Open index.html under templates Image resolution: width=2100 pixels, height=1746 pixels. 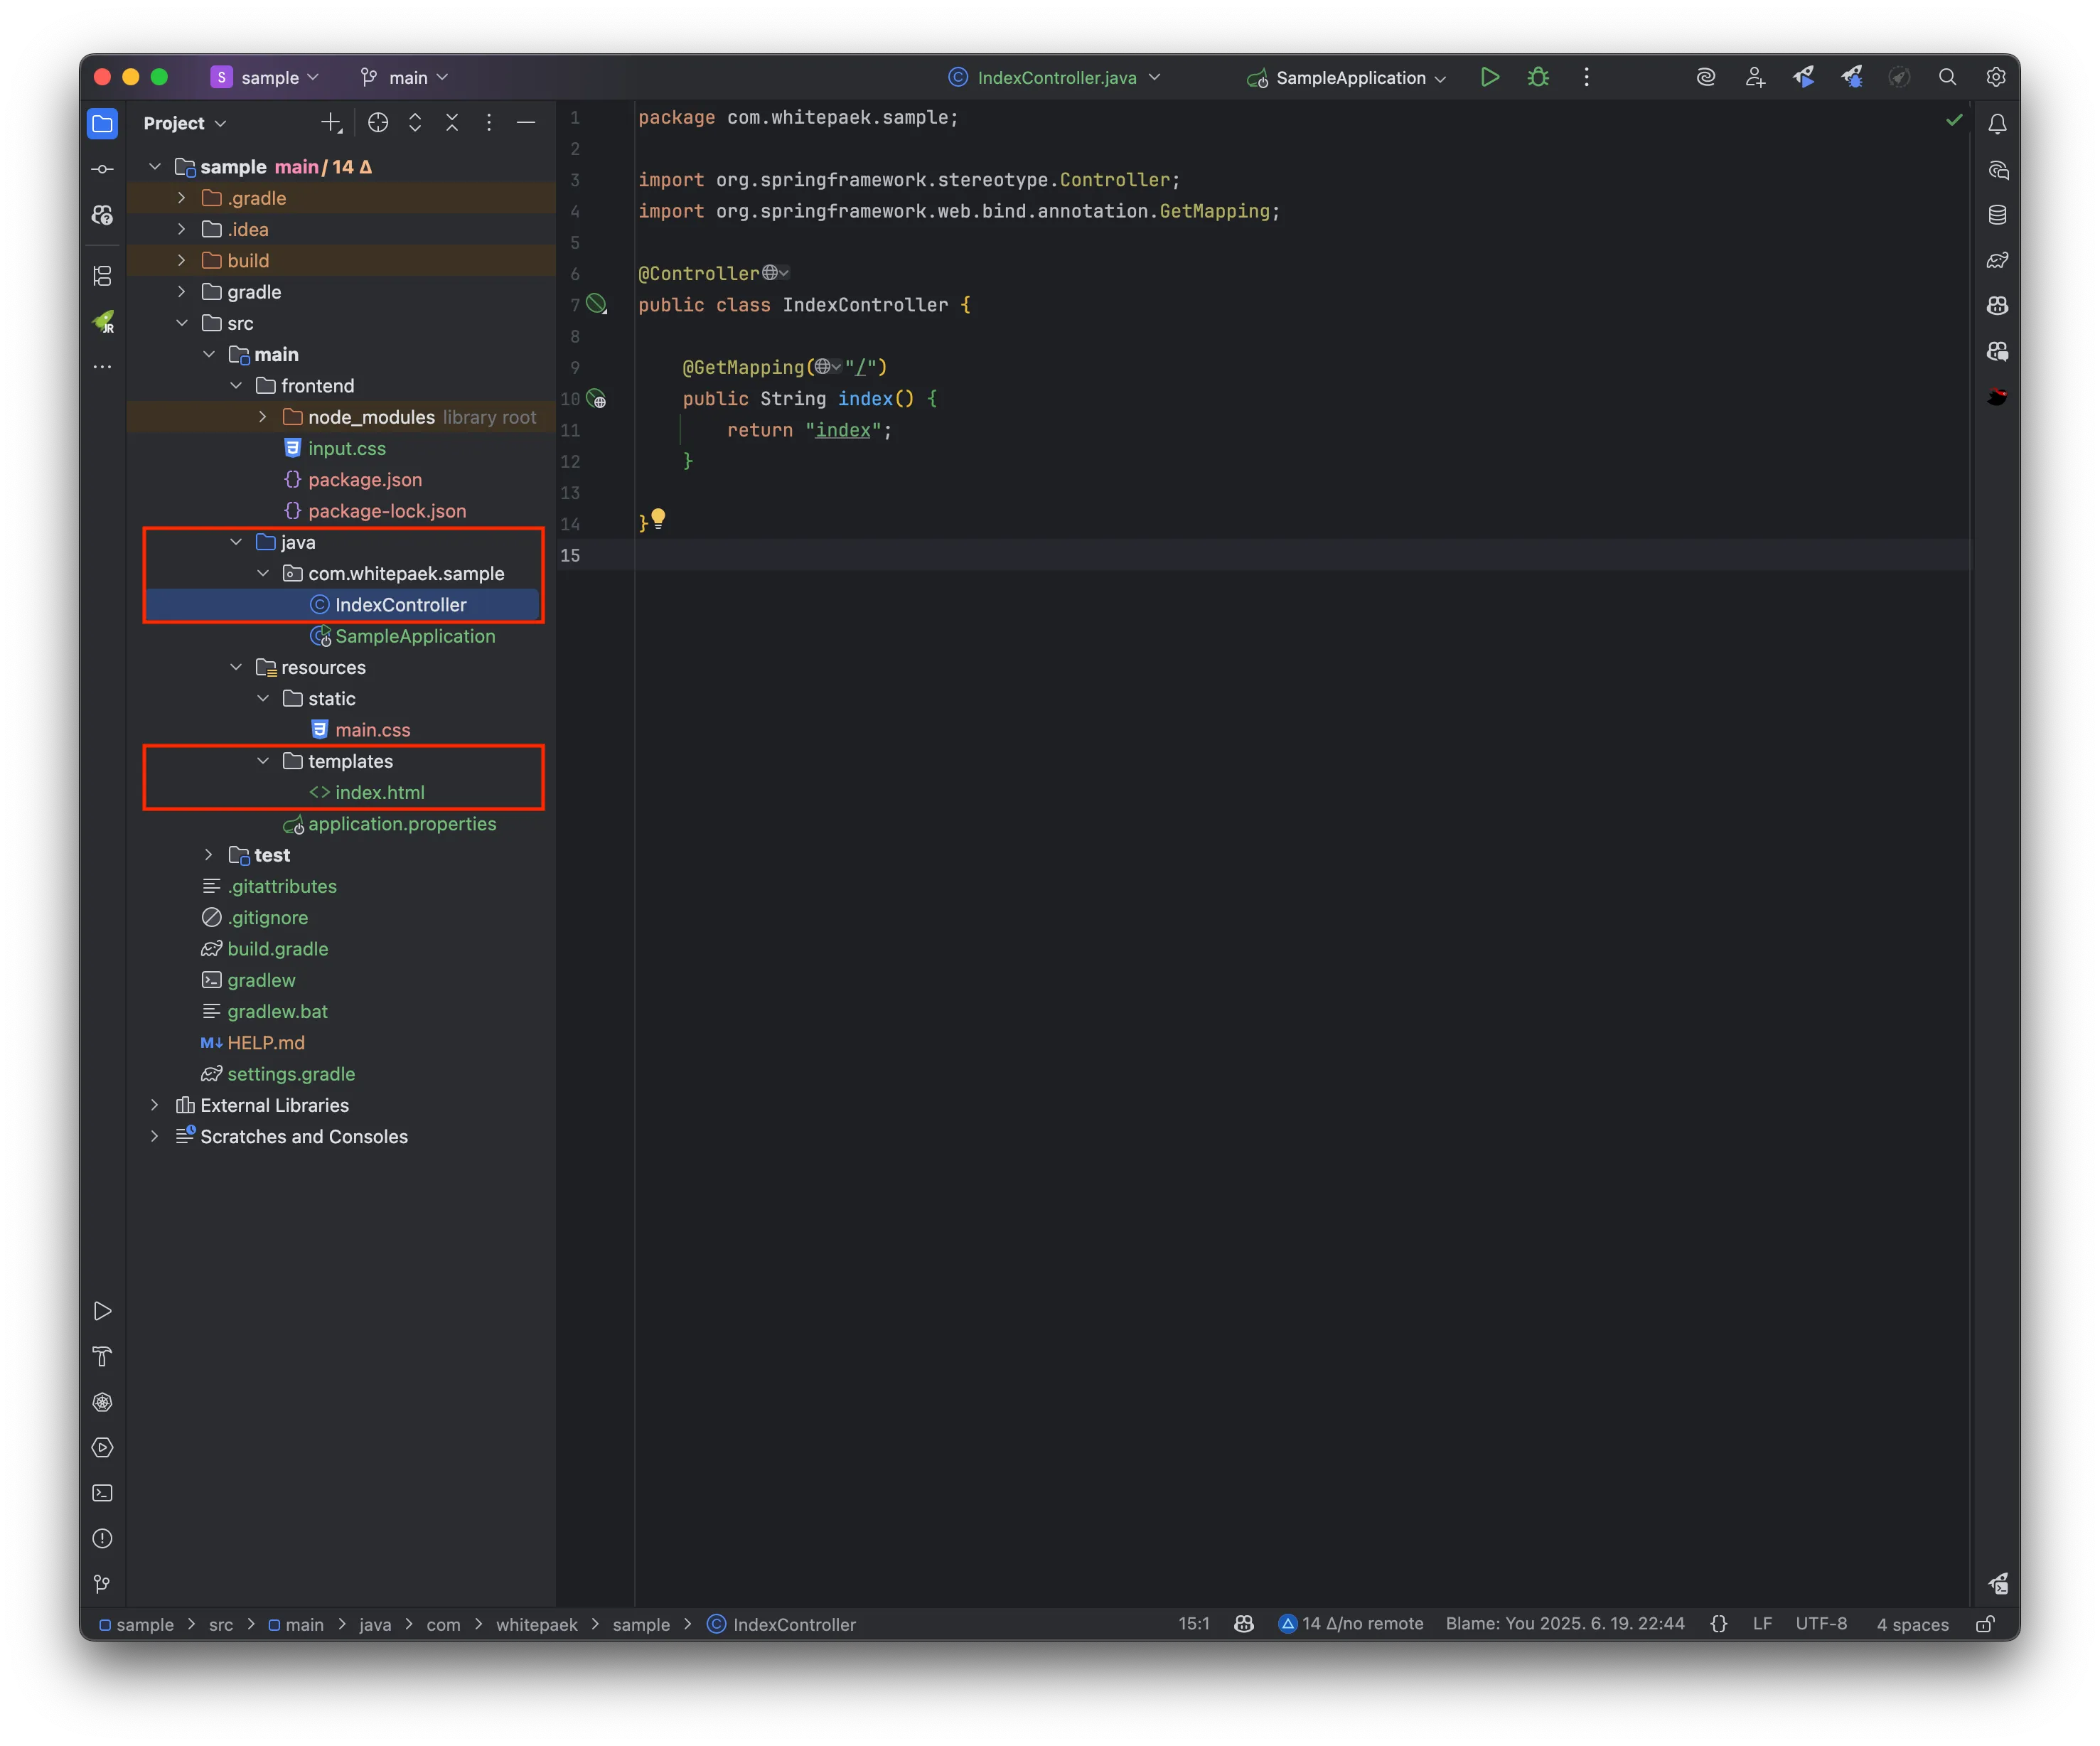pos(379,792)
